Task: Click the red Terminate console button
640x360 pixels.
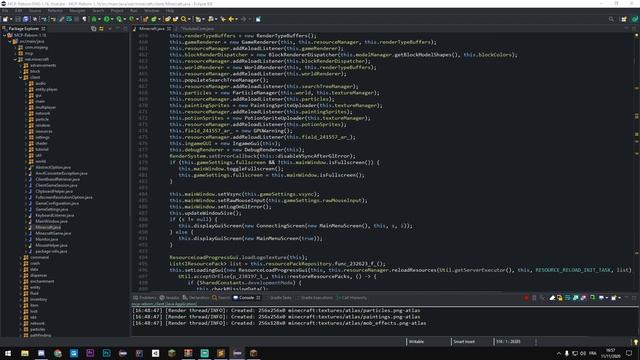Action: [526, 298]
